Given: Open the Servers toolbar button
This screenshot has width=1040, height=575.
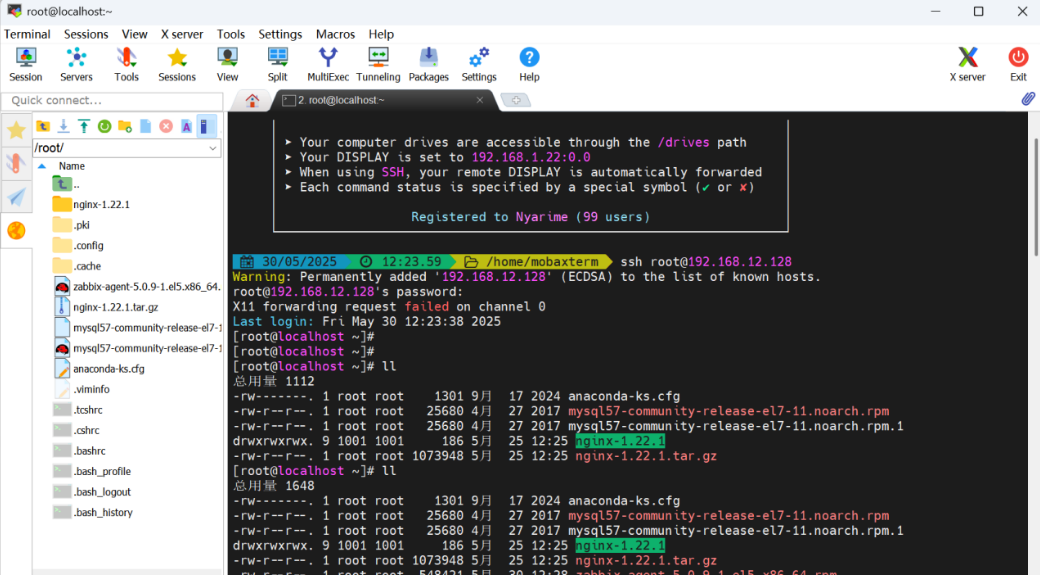Looking at the screenshot, I should point(76,65).
